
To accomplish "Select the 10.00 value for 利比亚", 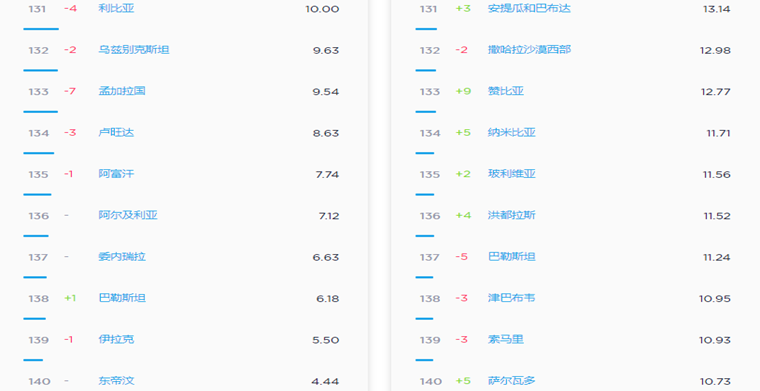I will click(x=322, y=9).
